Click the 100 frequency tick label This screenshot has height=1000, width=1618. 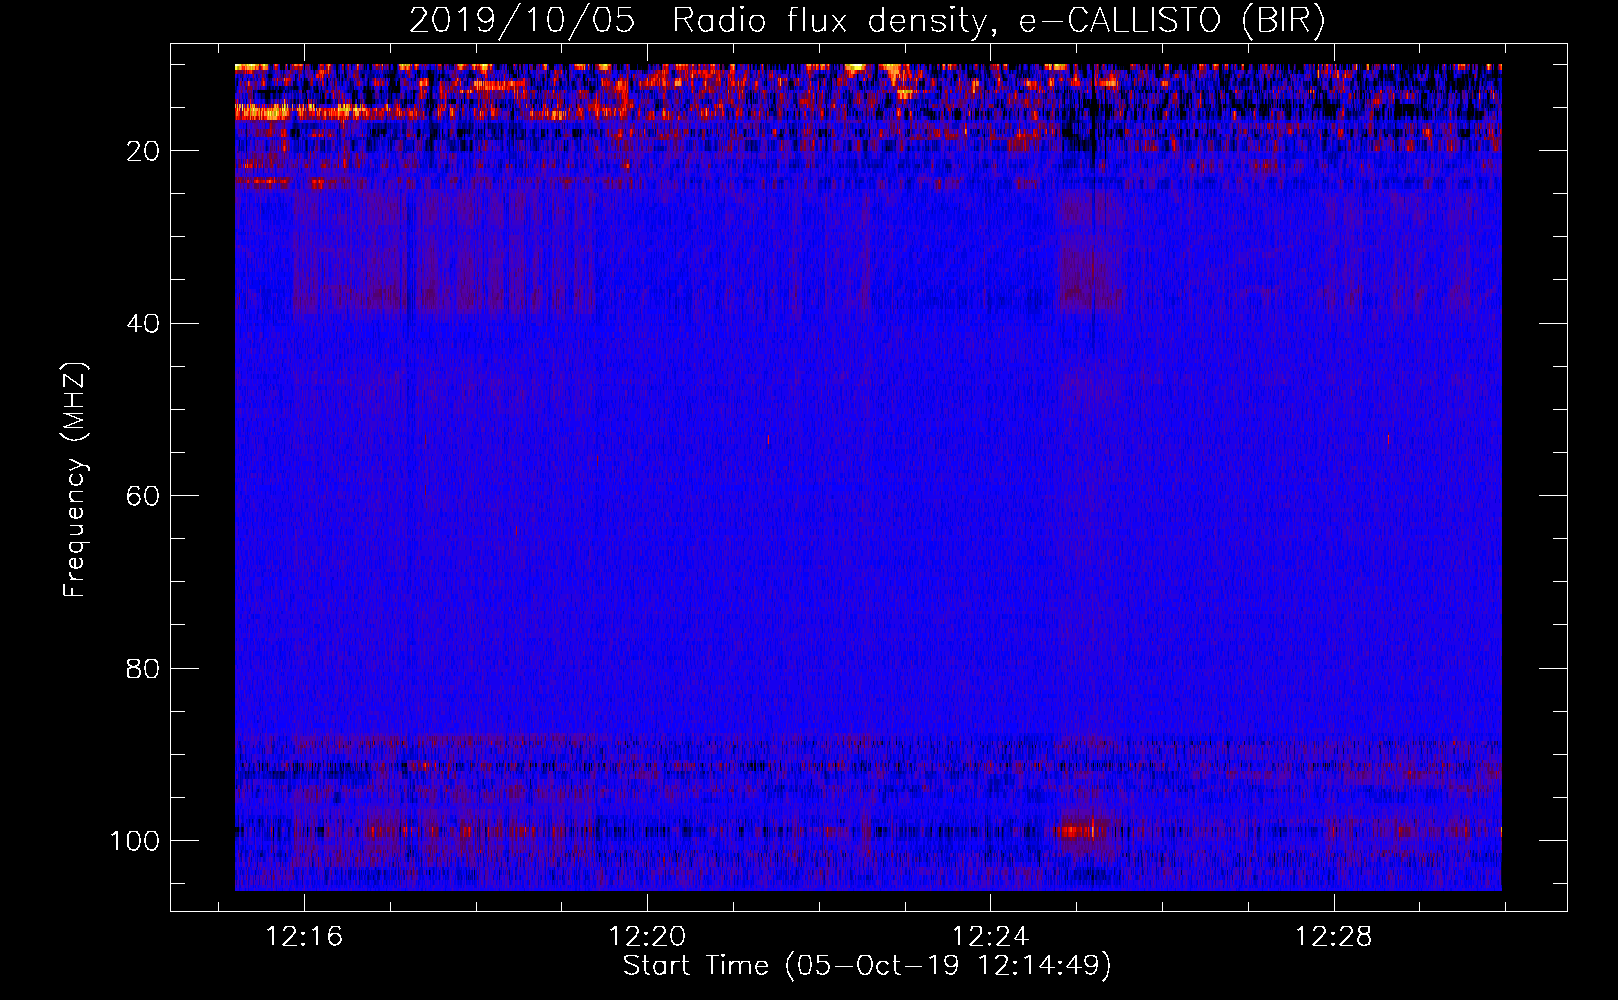pos(135,840)
